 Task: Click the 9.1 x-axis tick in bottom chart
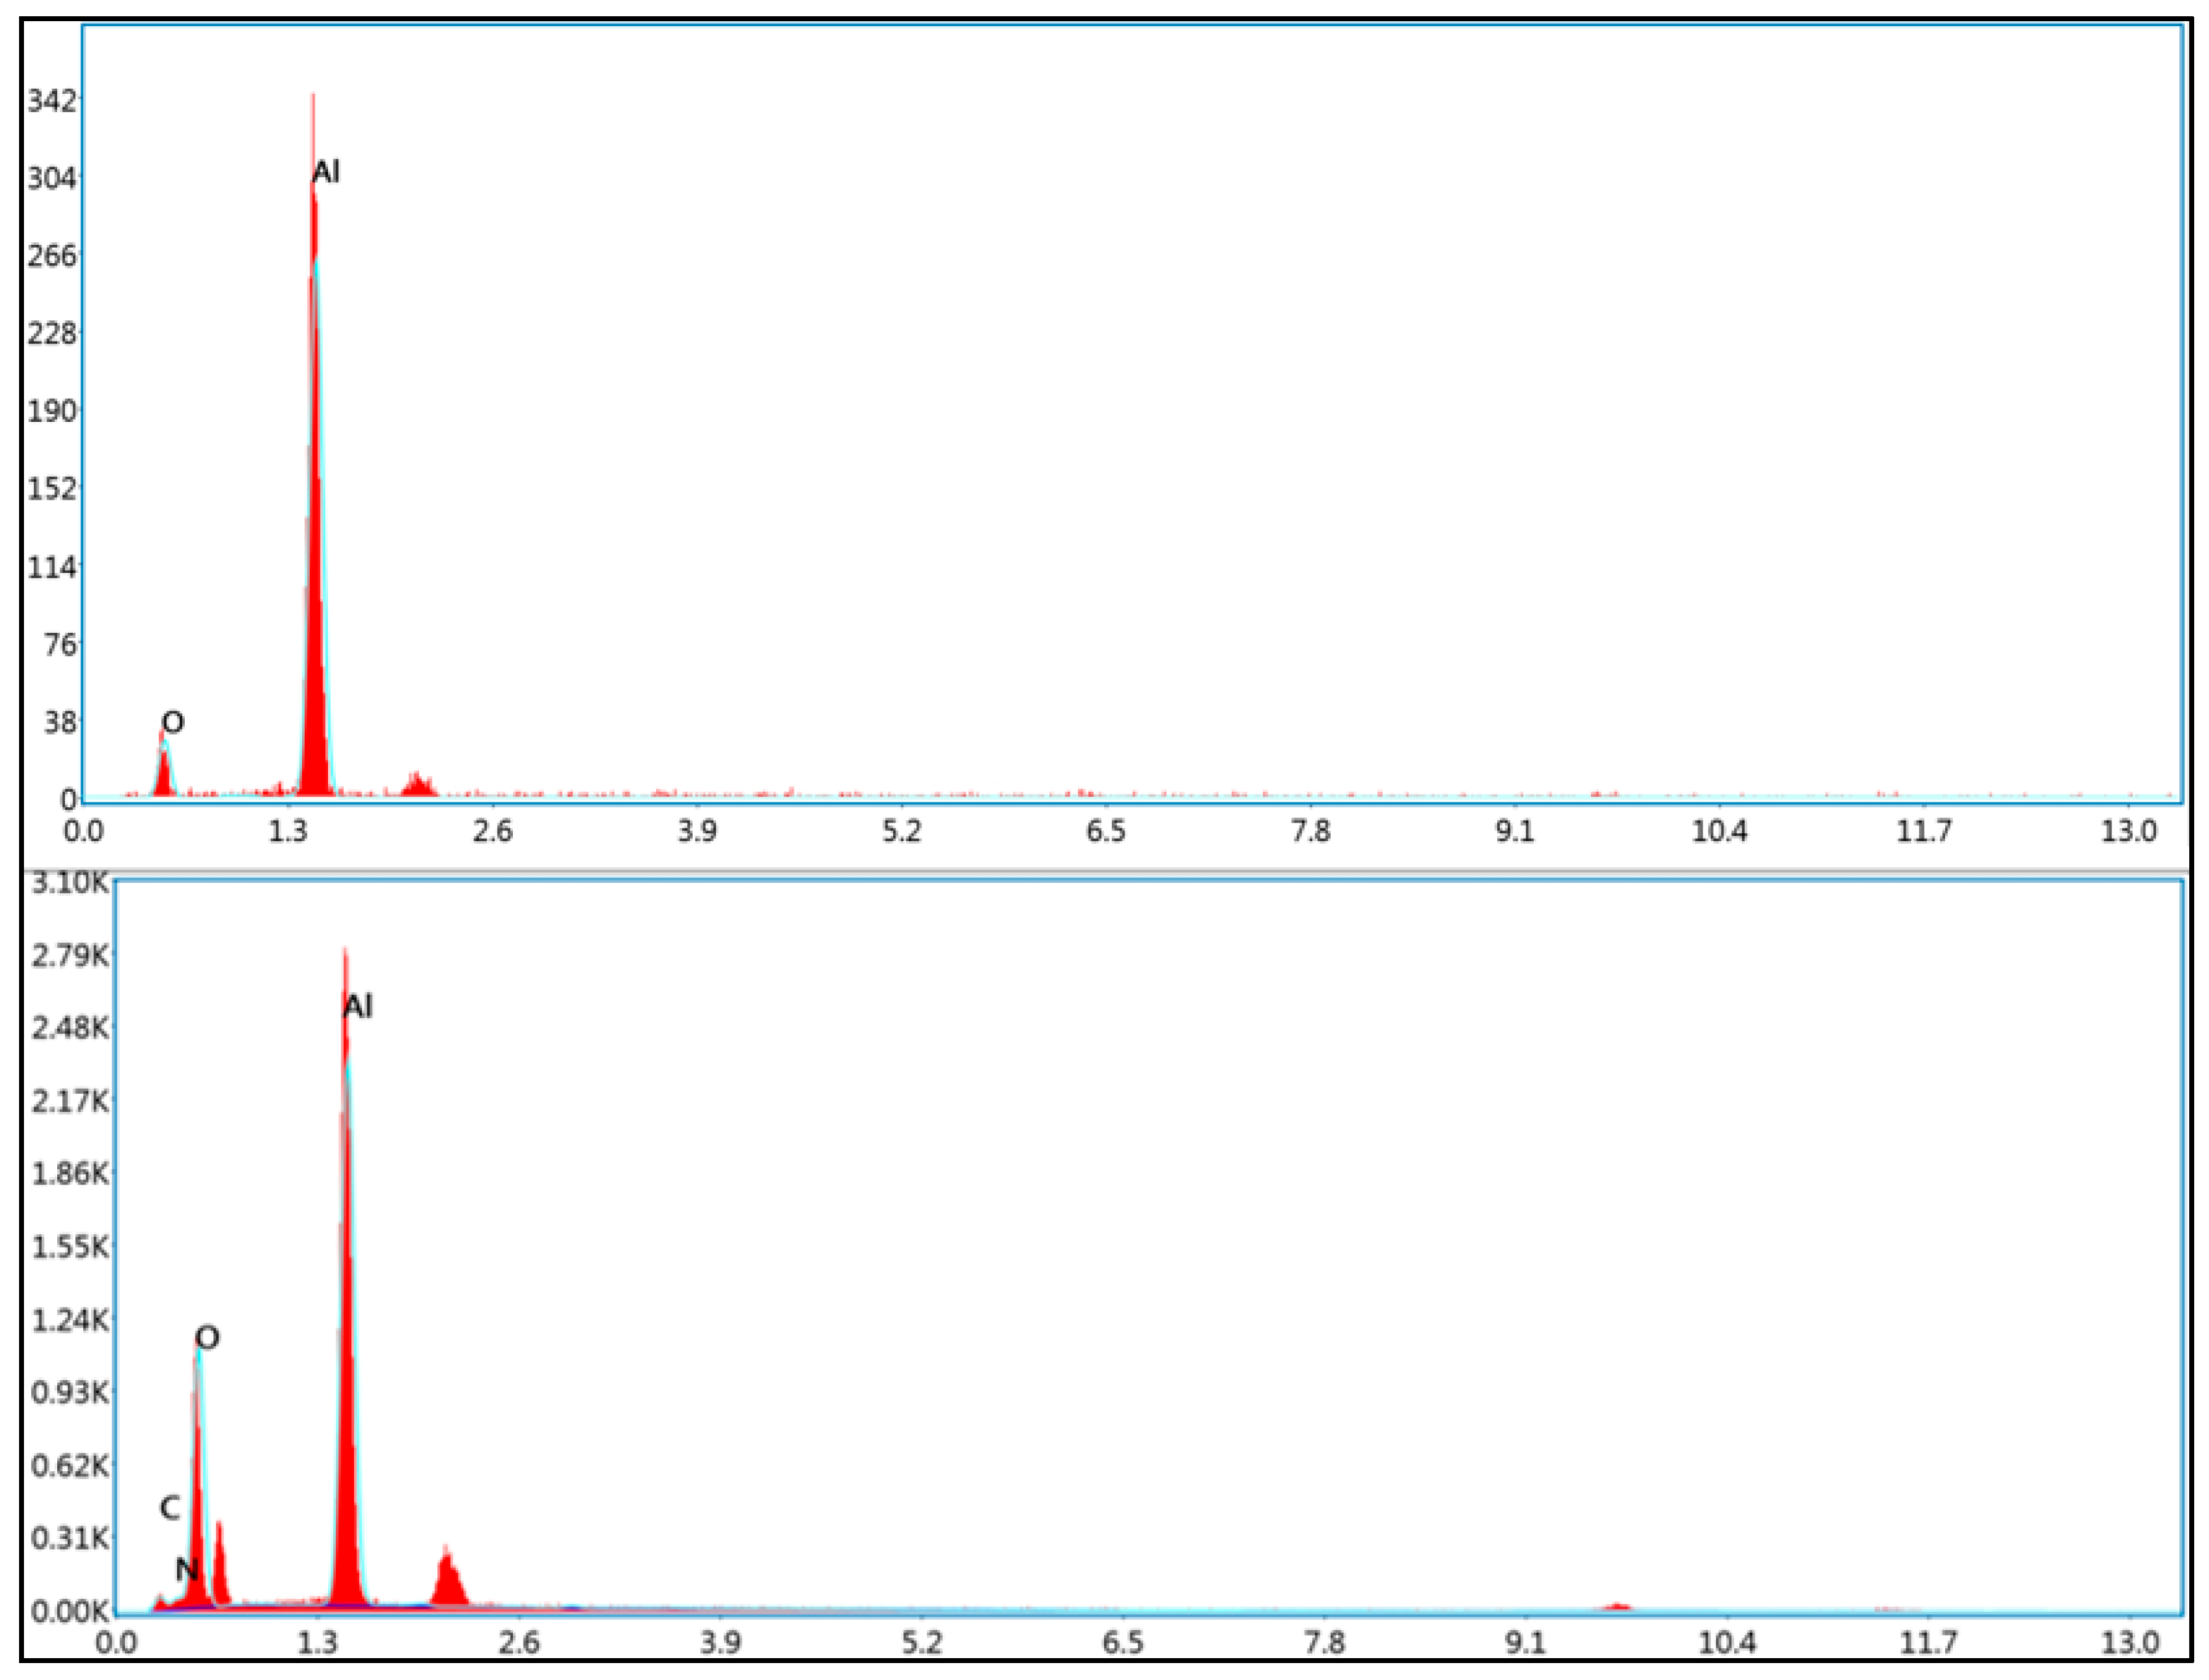coord(1525,1643)
